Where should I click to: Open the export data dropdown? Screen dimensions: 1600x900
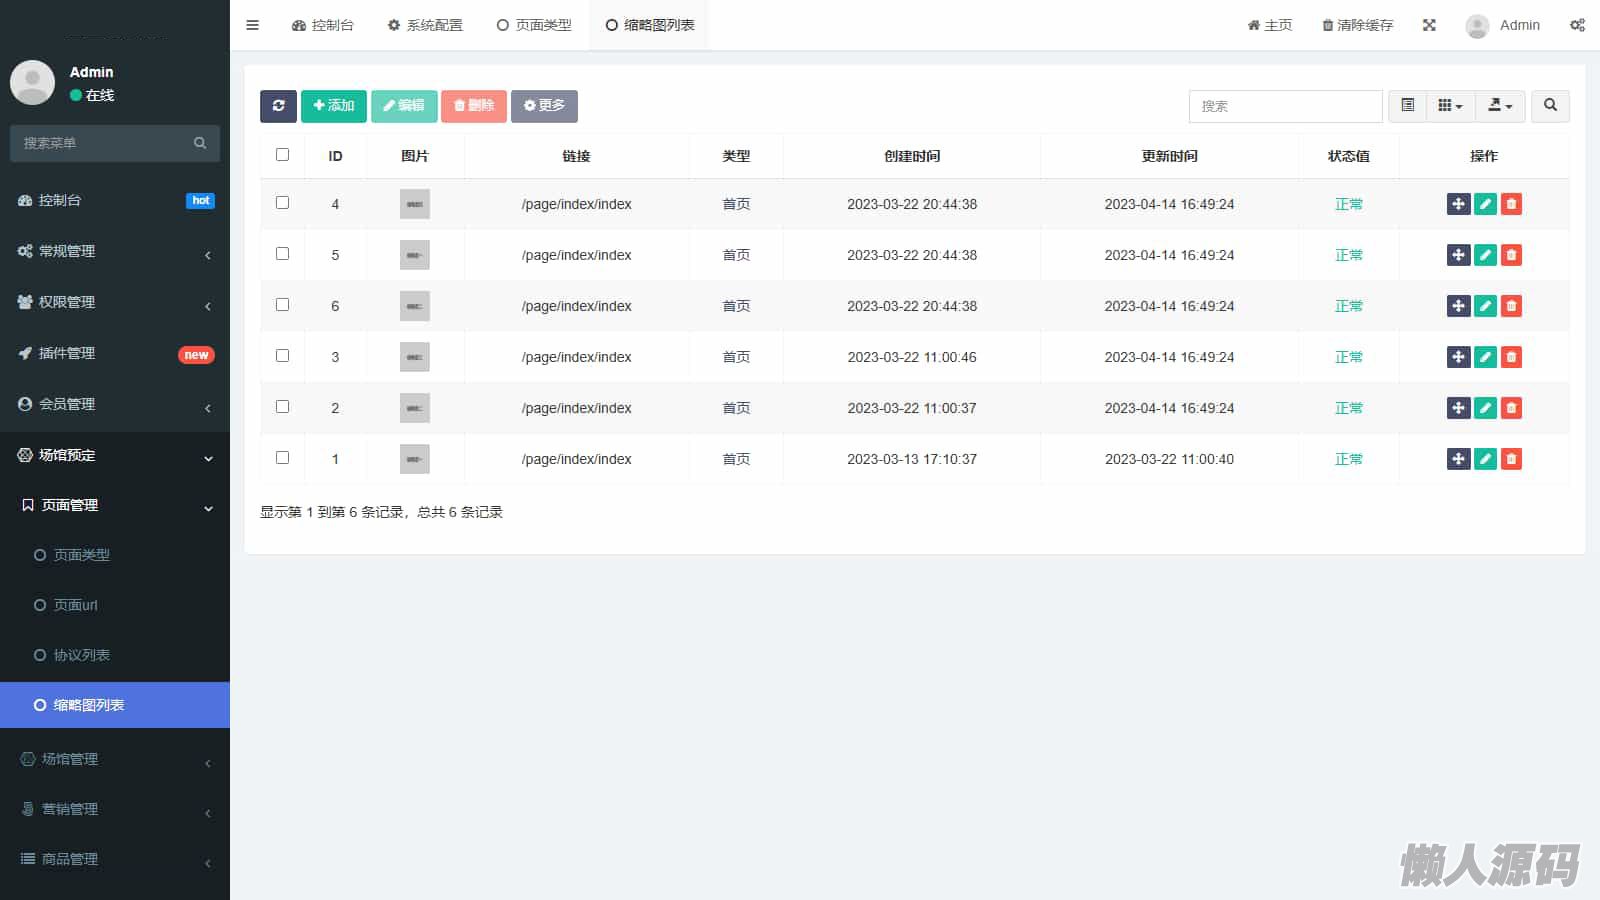tap(1499, 106)
